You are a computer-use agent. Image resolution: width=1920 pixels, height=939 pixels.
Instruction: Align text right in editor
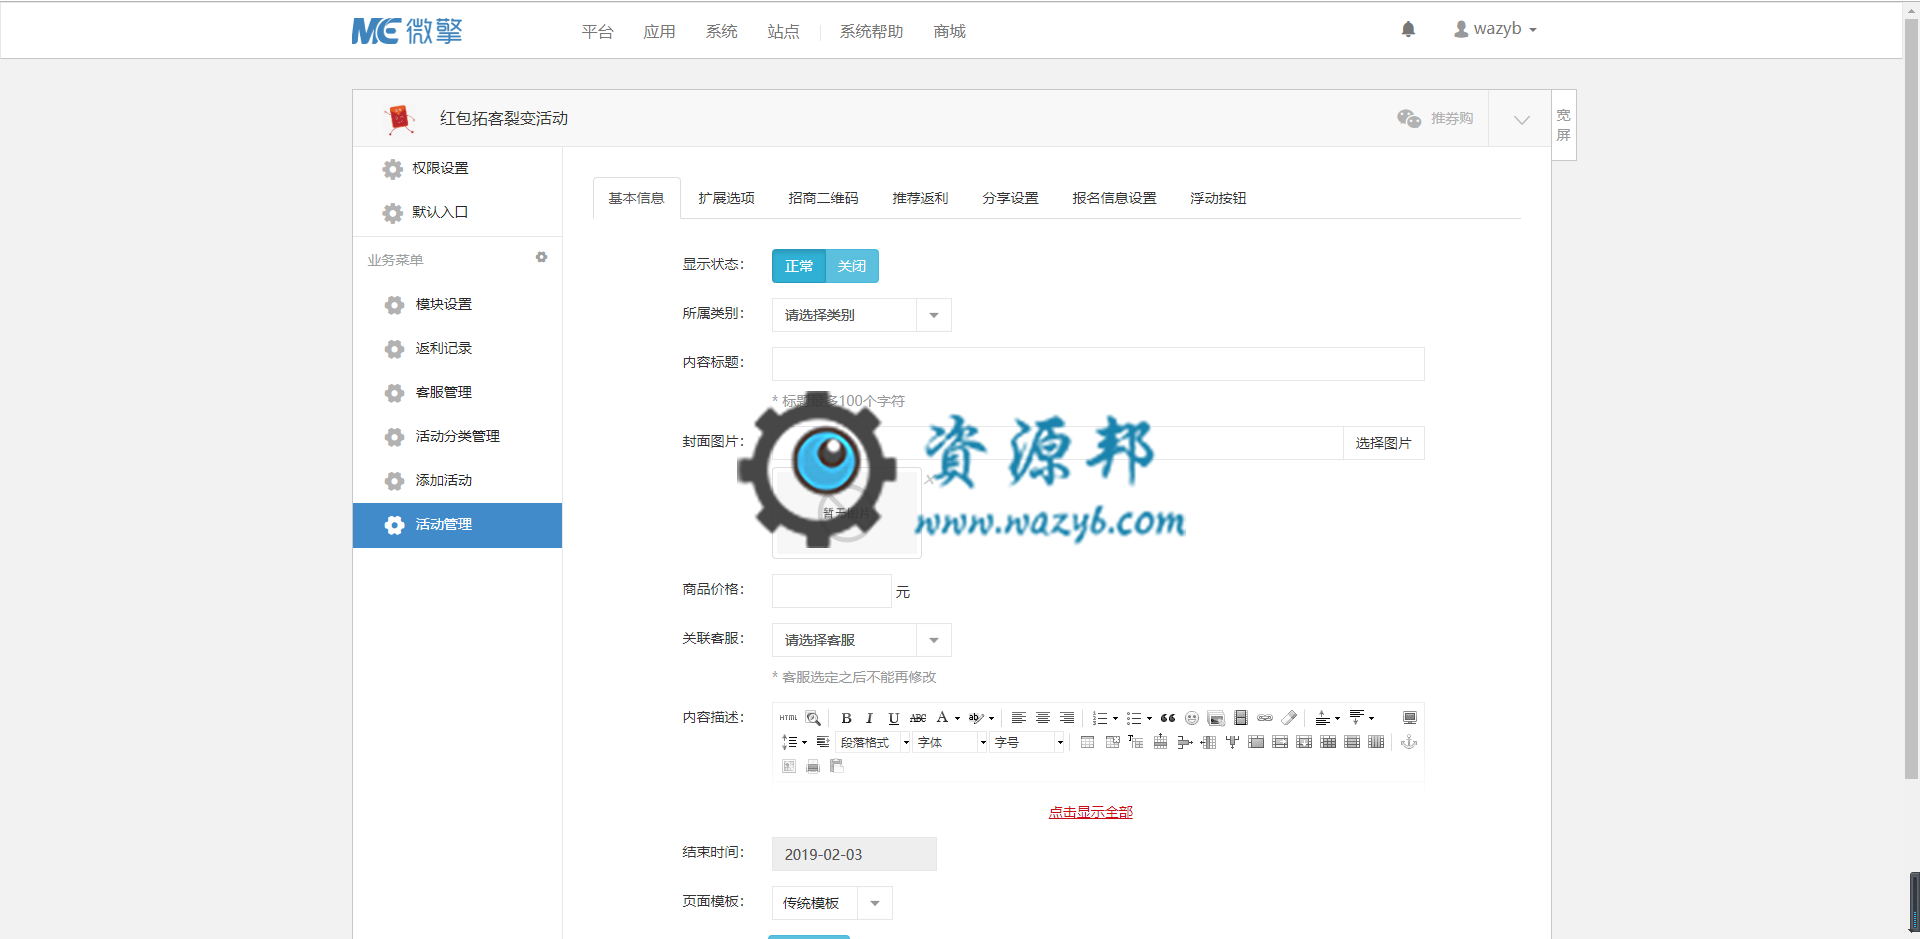pyautogui.click(x=1067, y=718)
